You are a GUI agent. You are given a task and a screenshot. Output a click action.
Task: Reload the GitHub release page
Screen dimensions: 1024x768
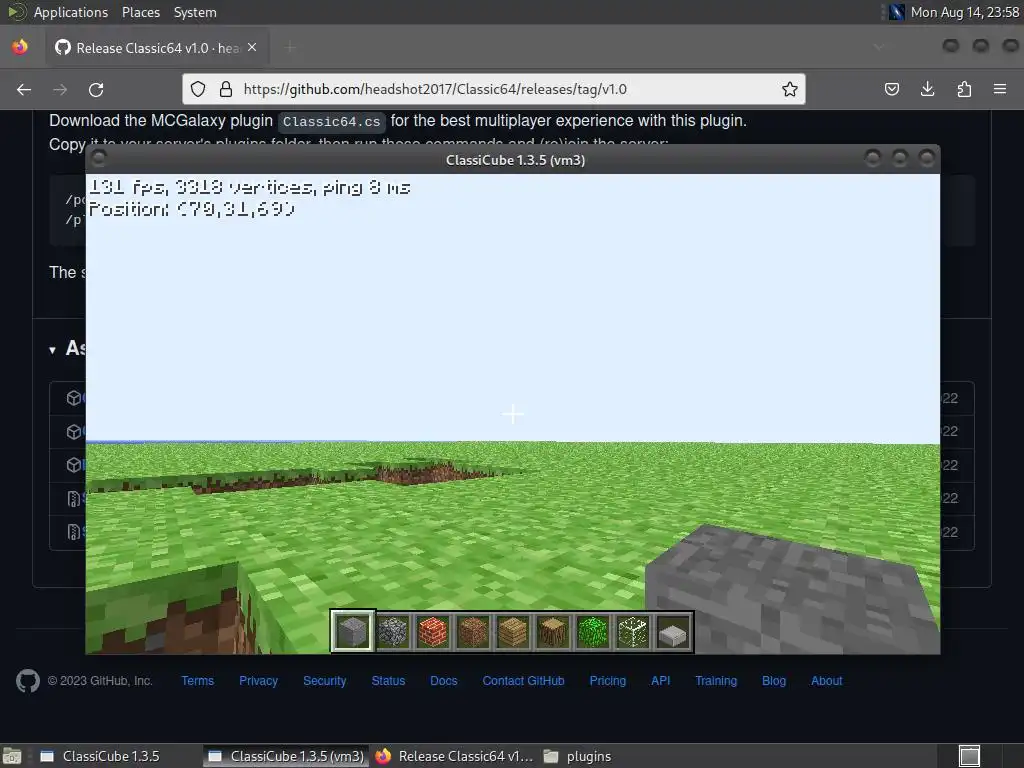pyautogui.click(x=96, y=89)
